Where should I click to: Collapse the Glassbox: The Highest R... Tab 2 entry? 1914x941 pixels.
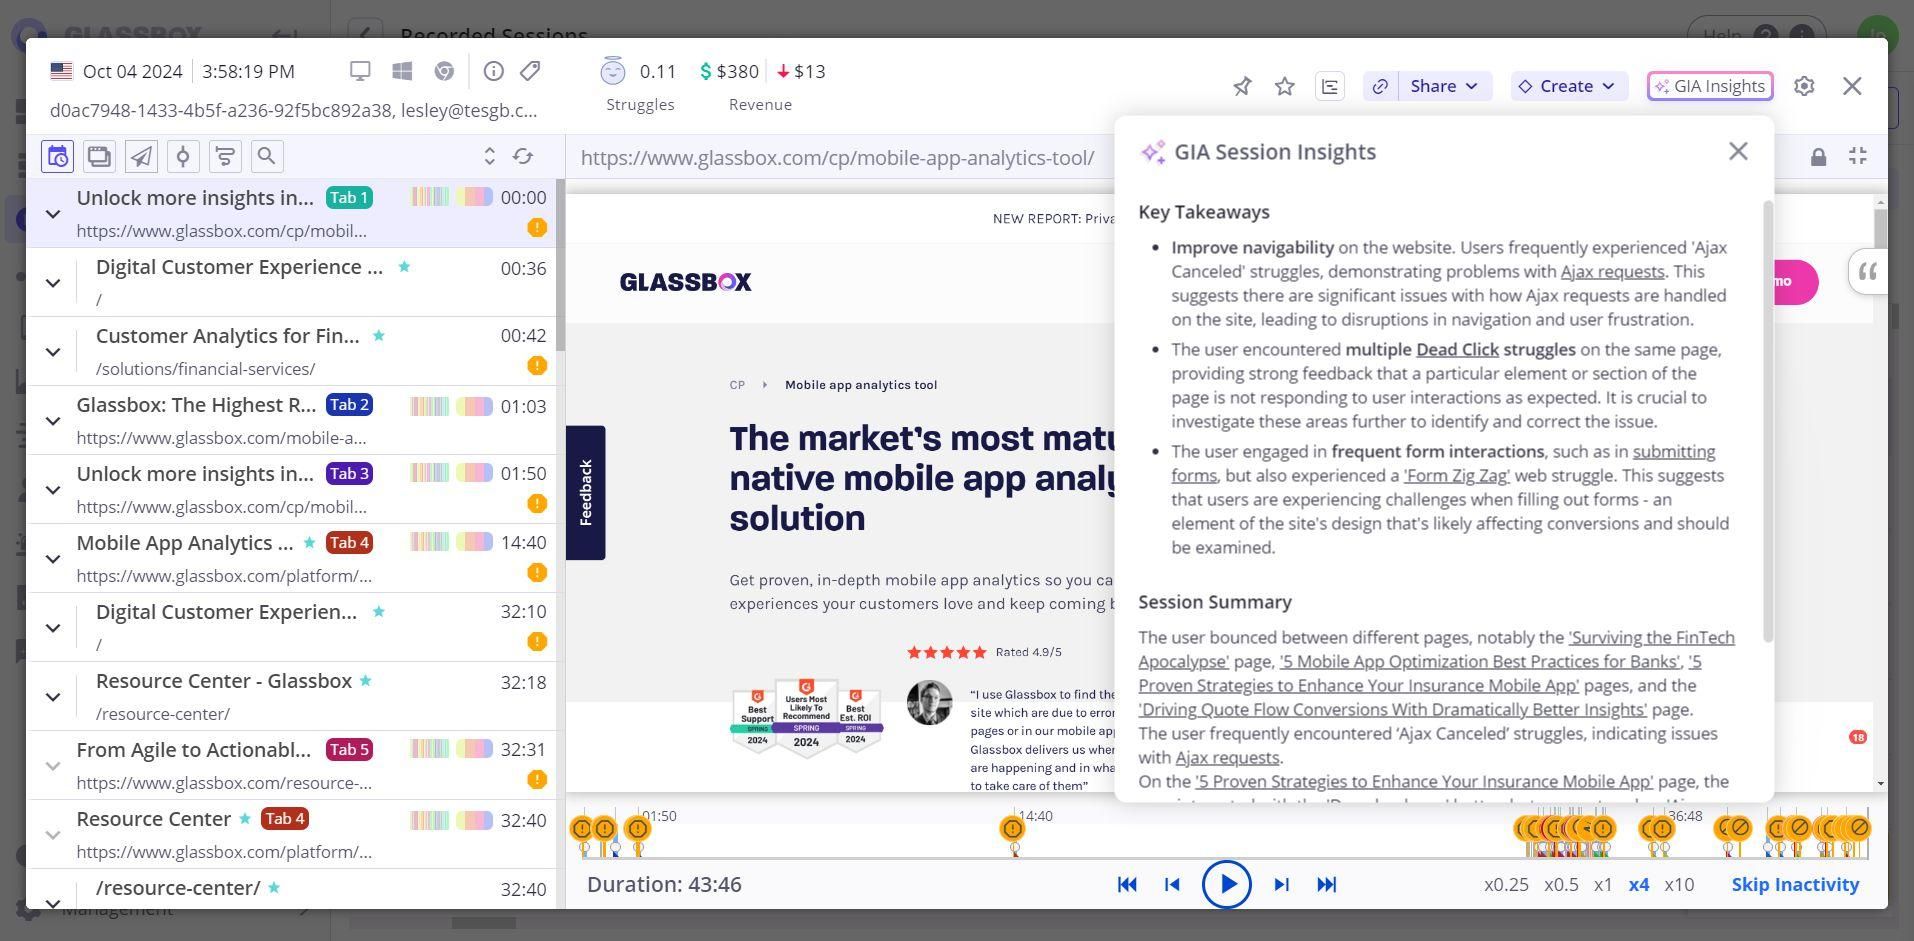coord(53,421)
